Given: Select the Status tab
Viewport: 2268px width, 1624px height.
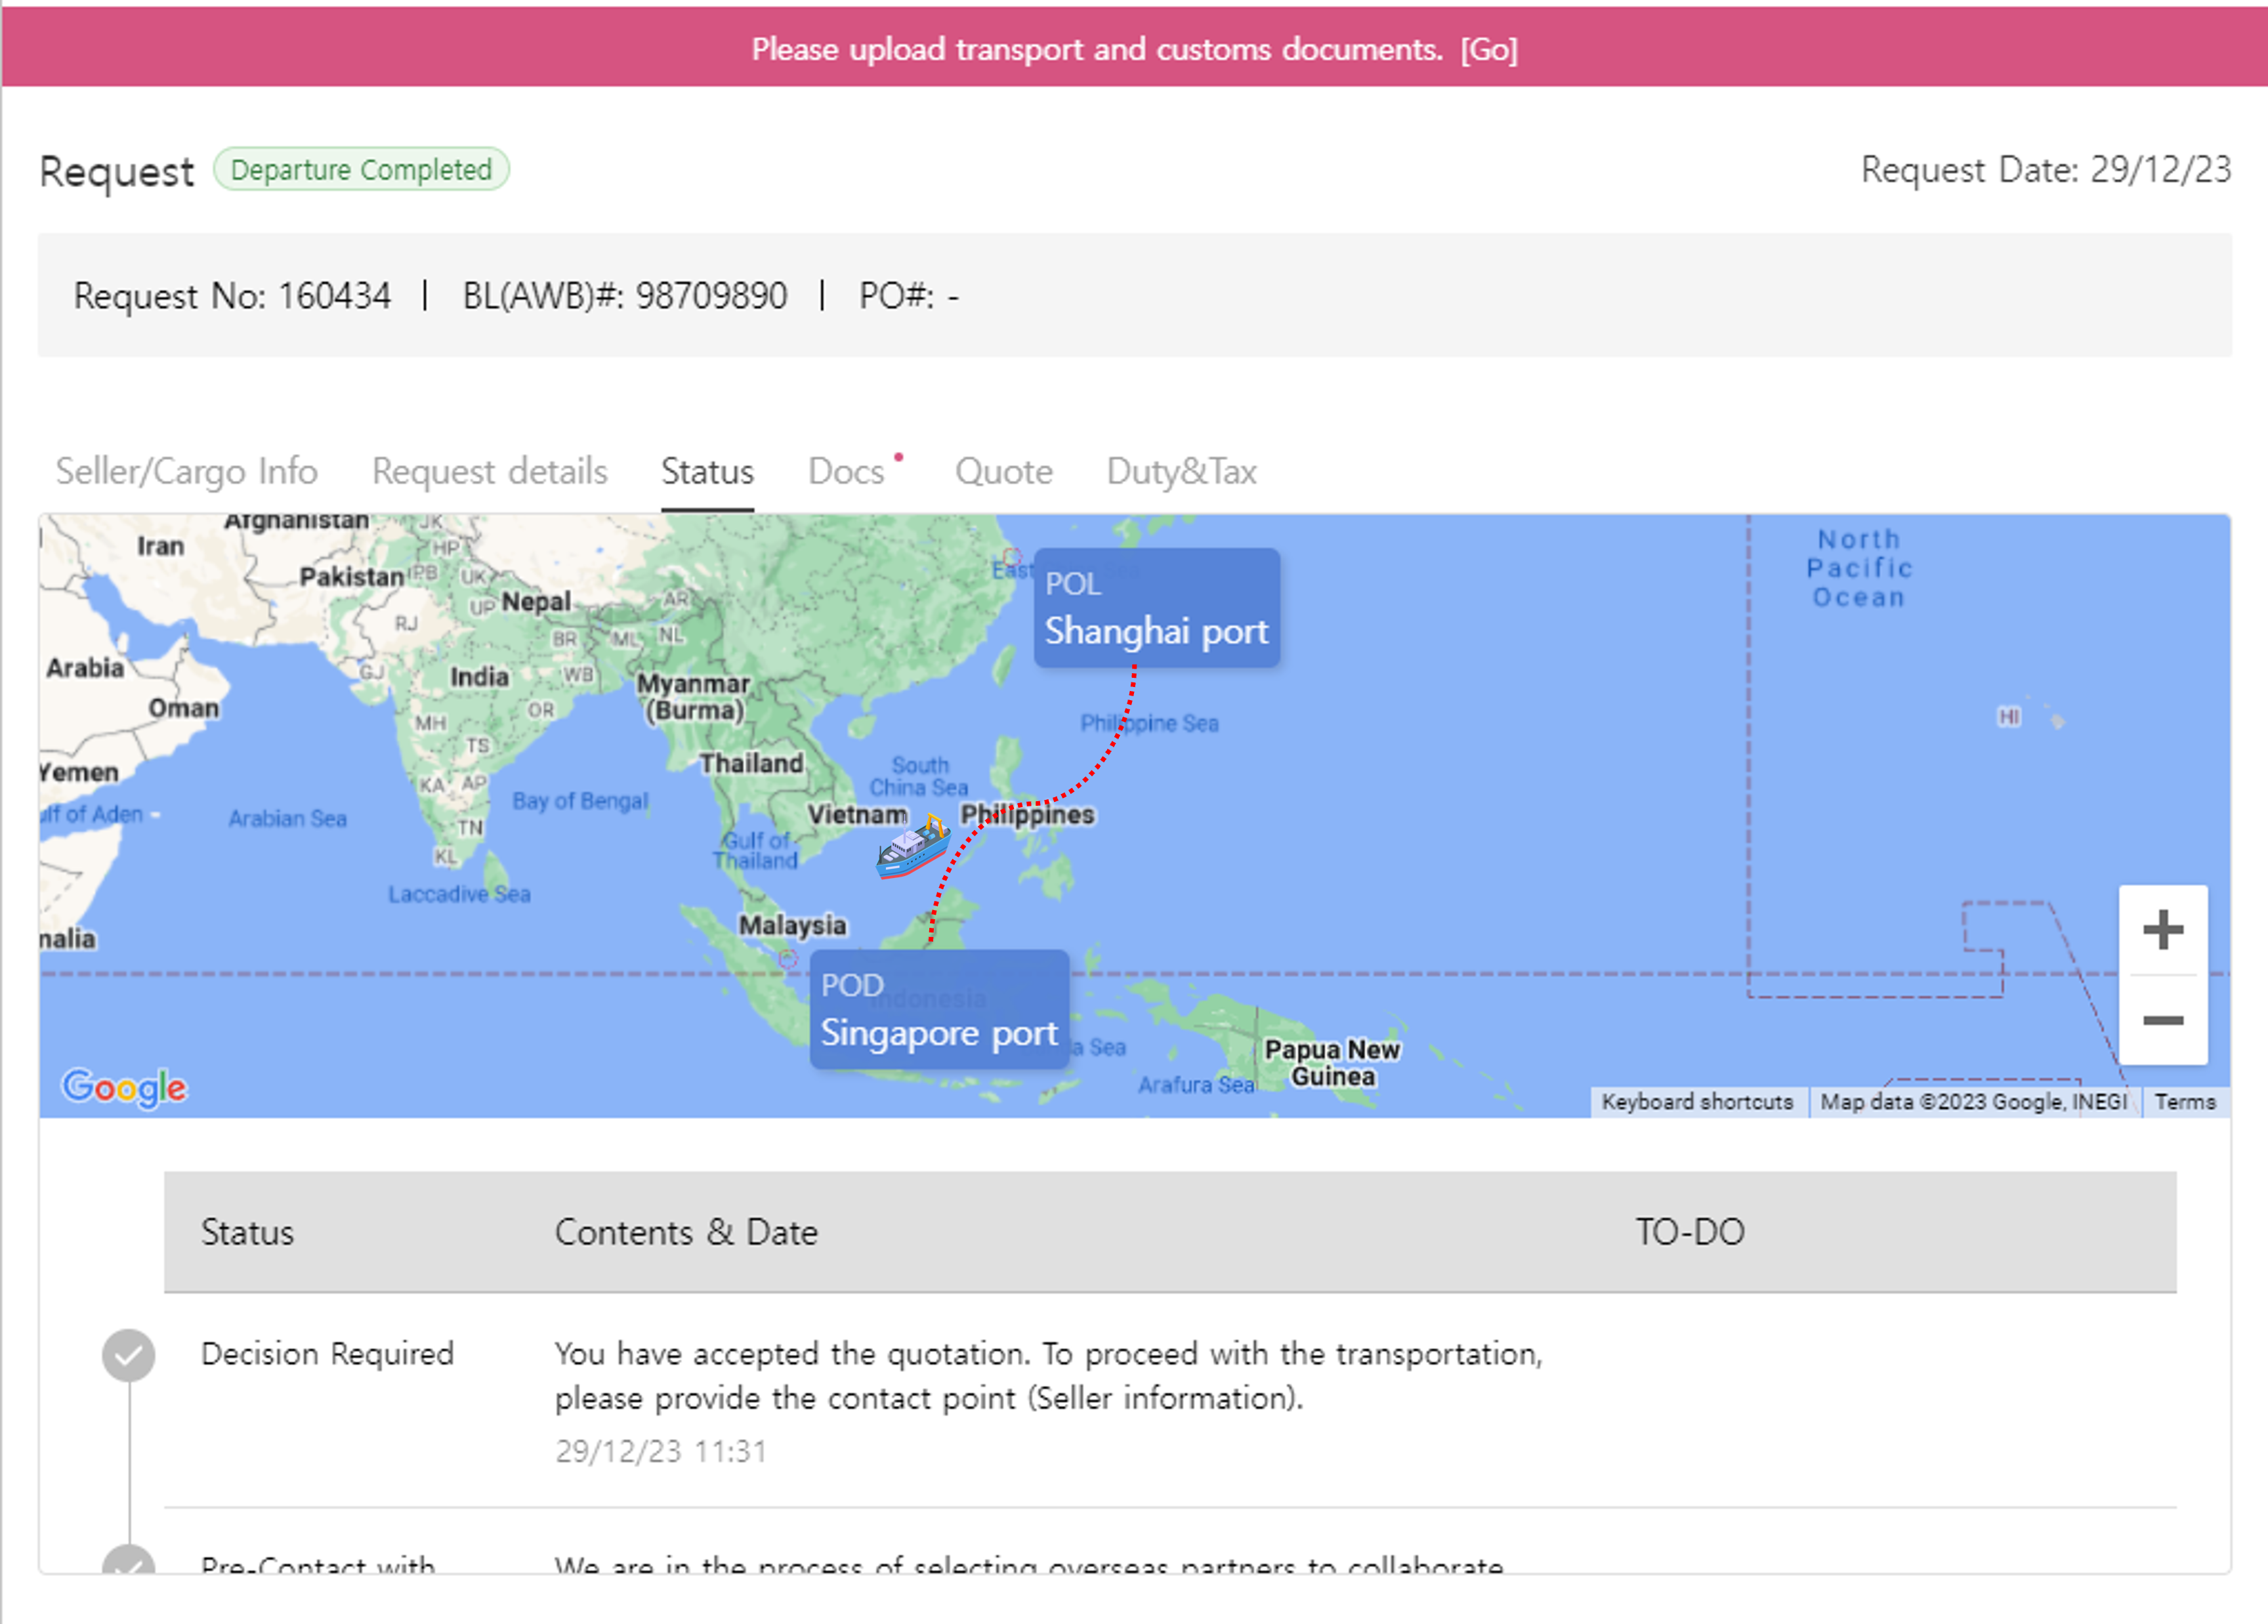Looking at the screenshot, I should (707, 471).
